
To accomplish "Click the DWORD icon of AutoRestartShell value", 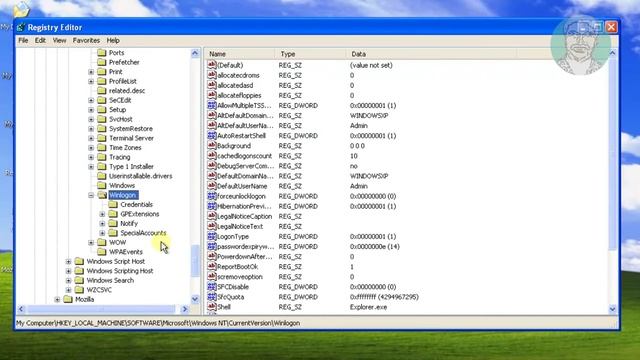I will coord(211,136).
